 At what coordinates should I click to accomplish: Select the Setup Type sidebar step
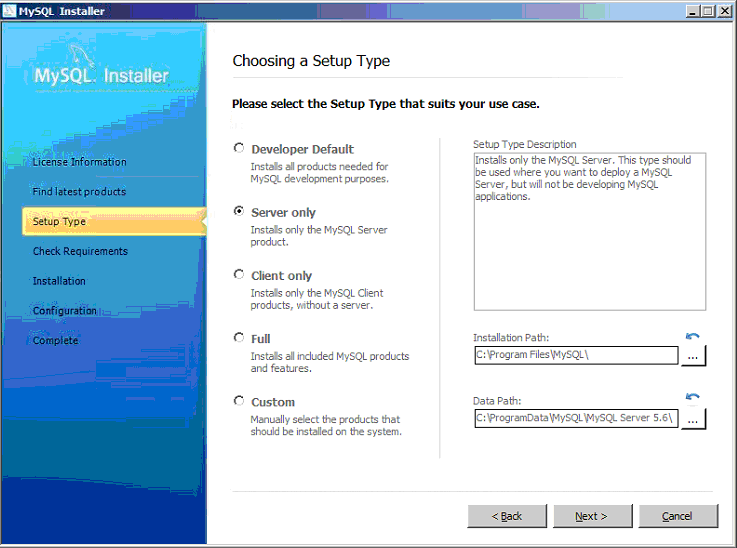114,221
